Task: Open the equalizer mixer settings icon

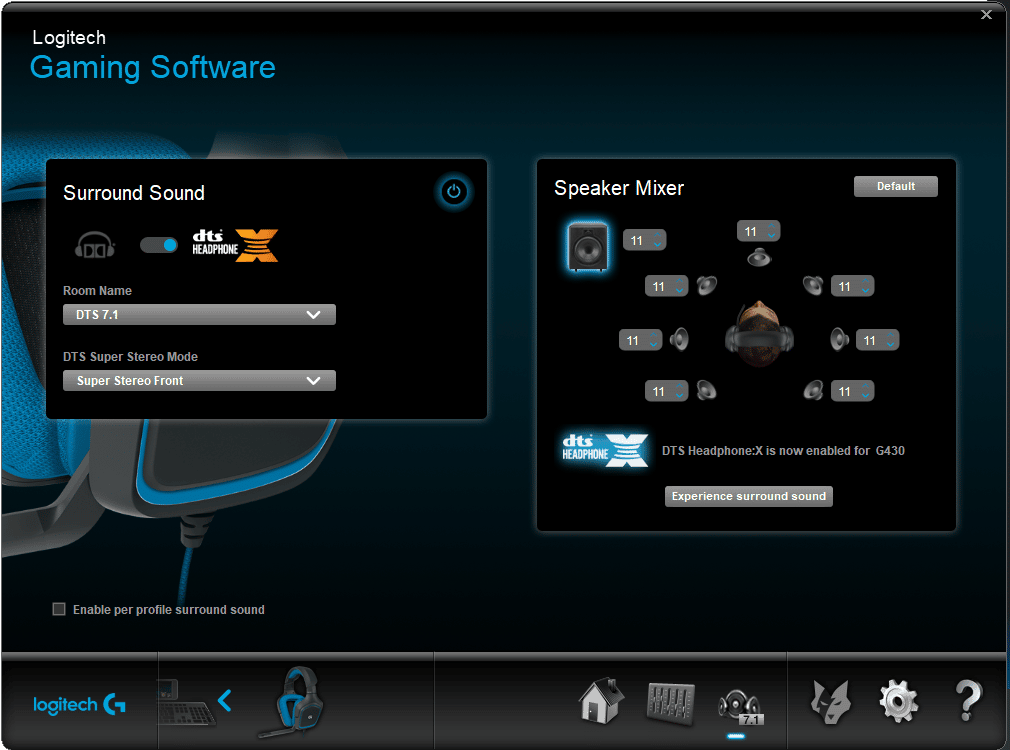Action: (671, 704)
